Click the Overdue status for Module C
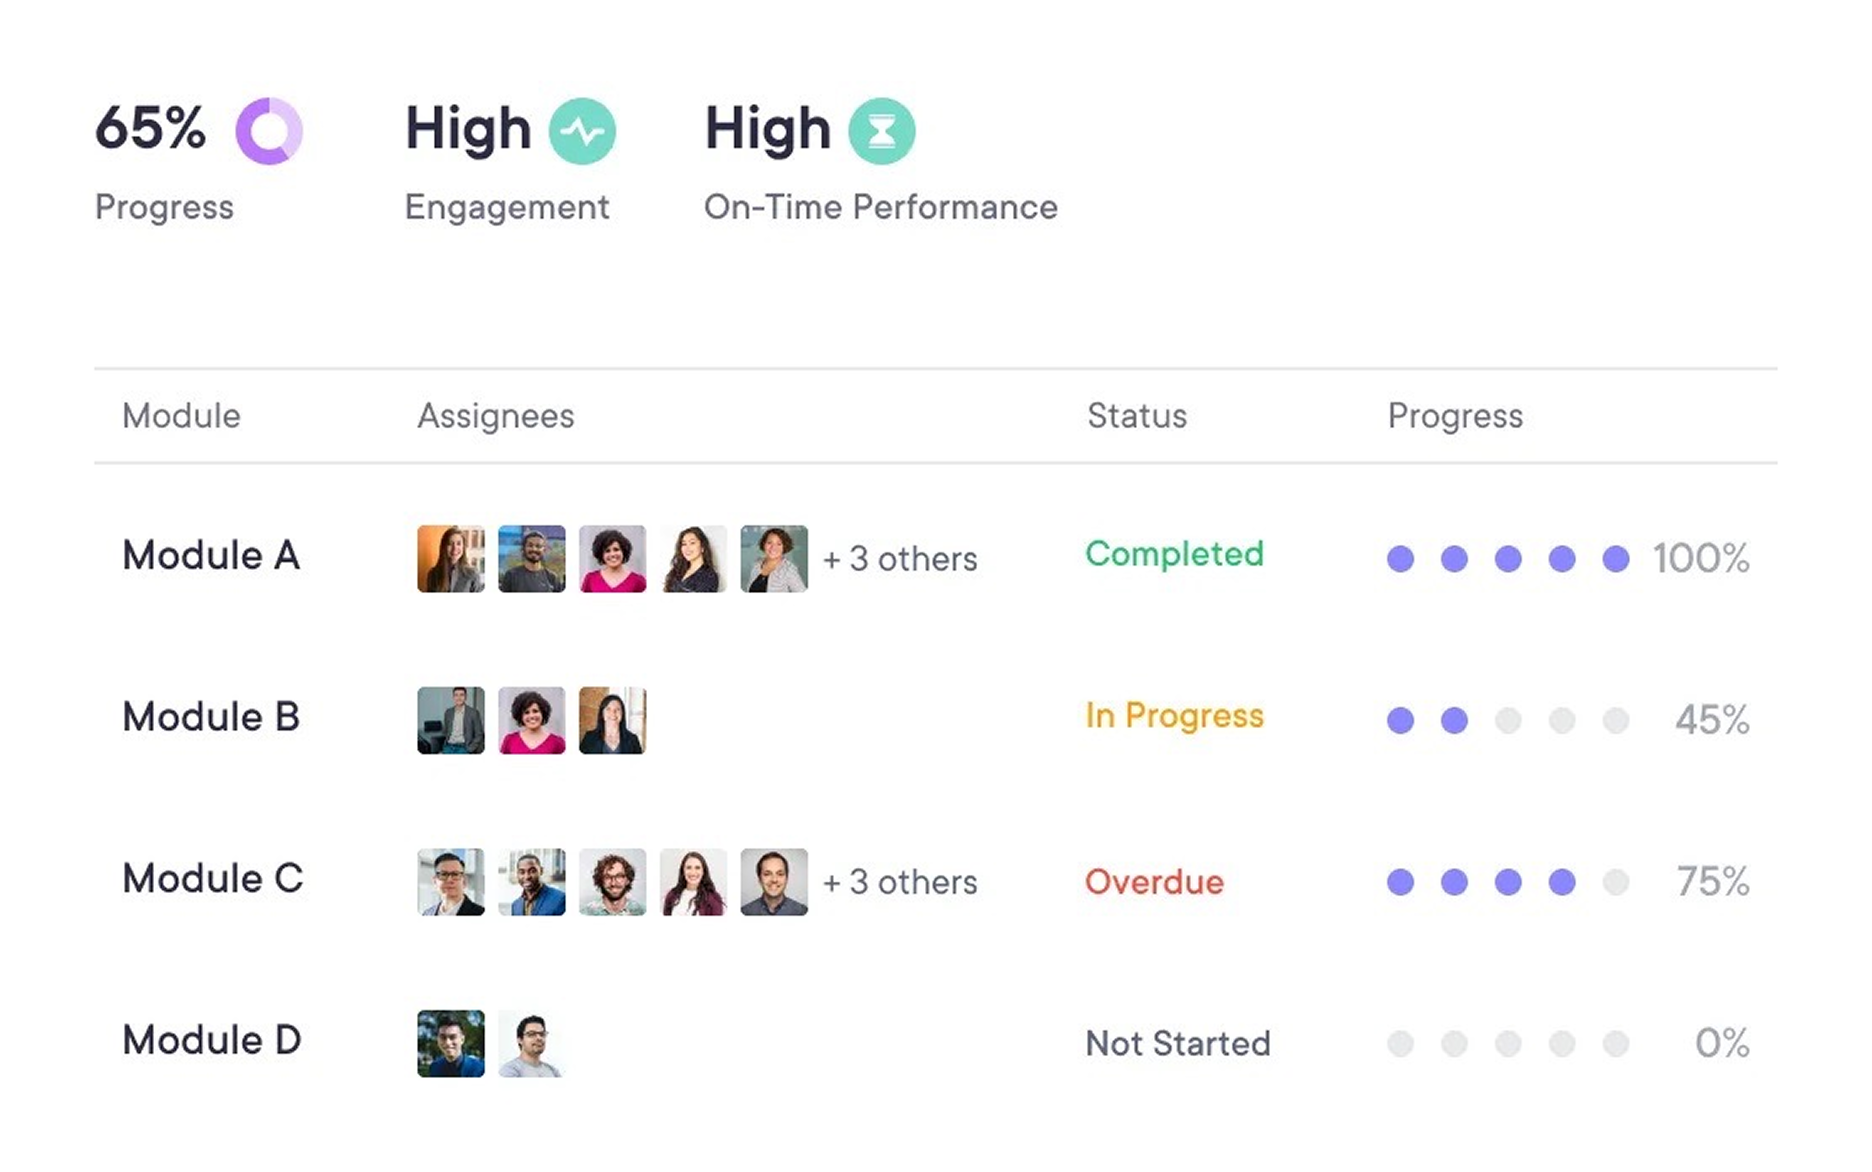This screenshot has height=1172, width=1872. coord(1154,882)
